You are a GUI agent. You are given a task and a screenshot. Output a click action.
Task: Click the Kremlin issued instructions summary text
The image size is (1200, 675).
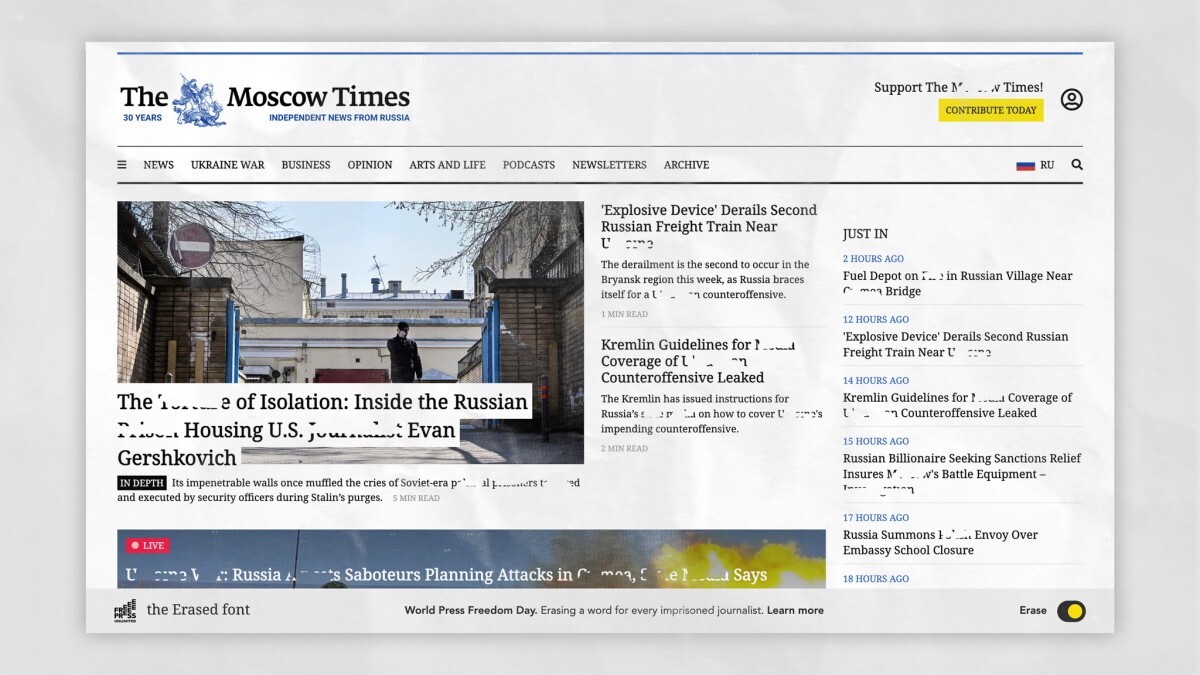click(x=711, y=414)
